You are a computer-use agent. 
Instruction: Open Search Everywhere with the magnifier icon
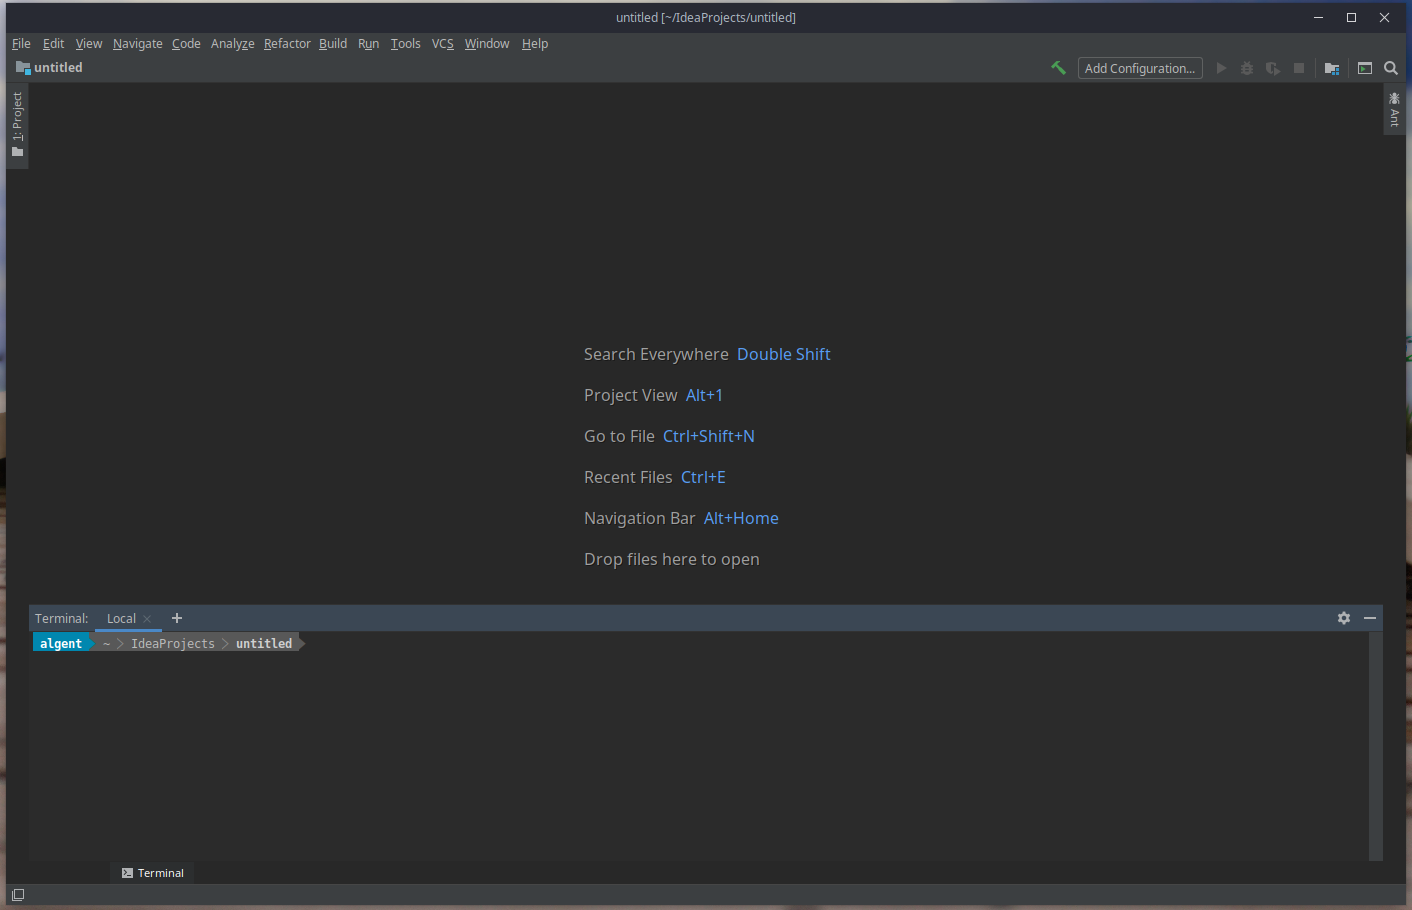[1391, 68]
